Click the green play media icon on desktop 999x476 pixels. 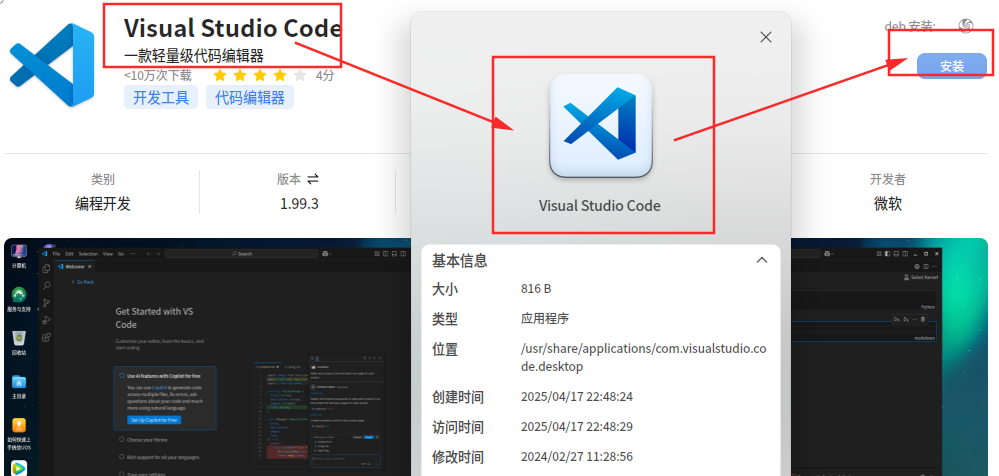[18, 468]
